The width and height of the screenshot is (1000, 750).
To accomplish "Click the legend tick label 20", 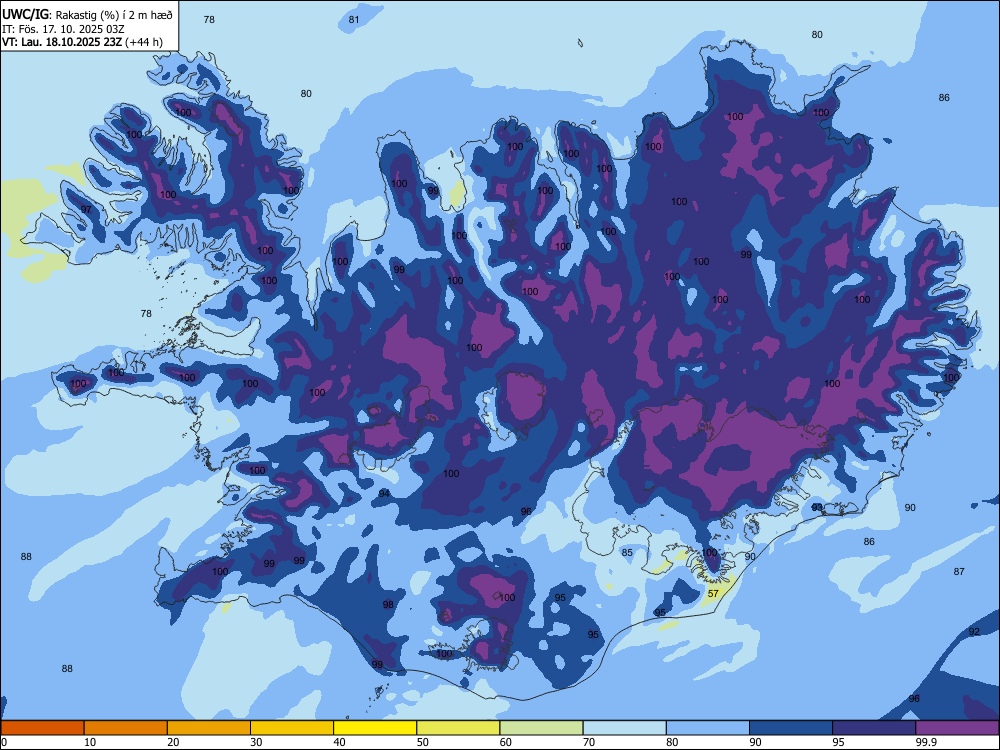I will tap(173, 742).
